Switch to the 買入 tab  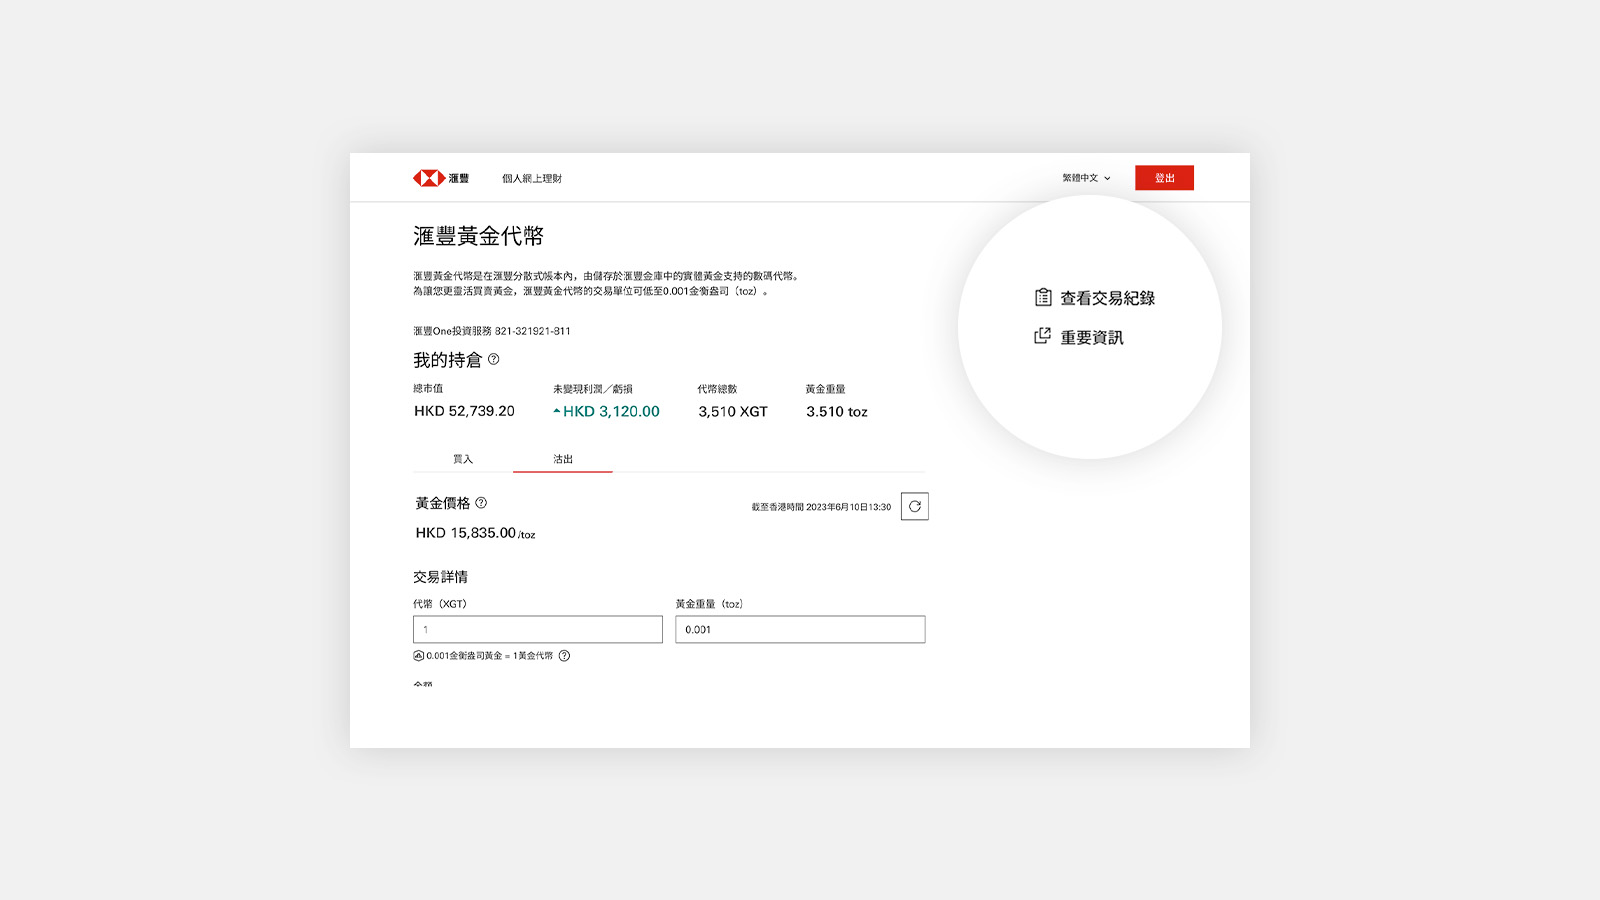tap(463, 459)
